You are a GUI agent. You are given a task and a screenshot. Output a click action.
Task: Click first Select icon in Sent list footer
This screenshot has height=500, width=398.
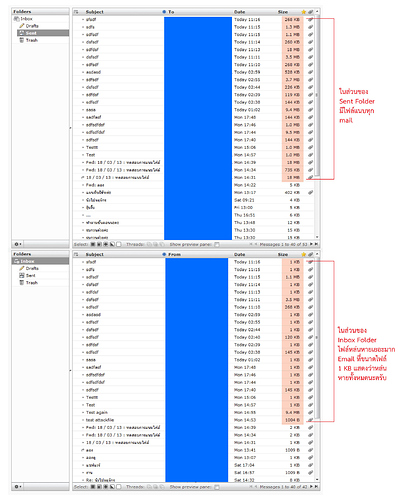tap(93, 244)
